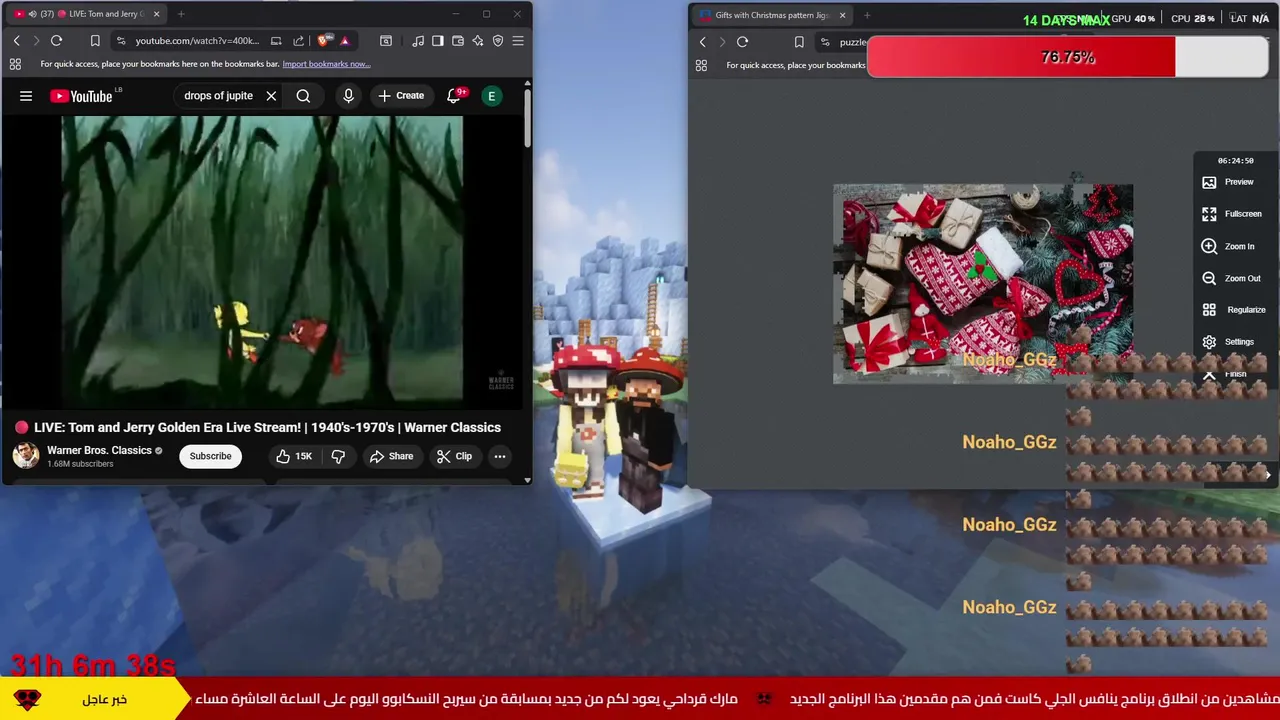Regularize the puzzle pieces

[x=1234, y=310]
